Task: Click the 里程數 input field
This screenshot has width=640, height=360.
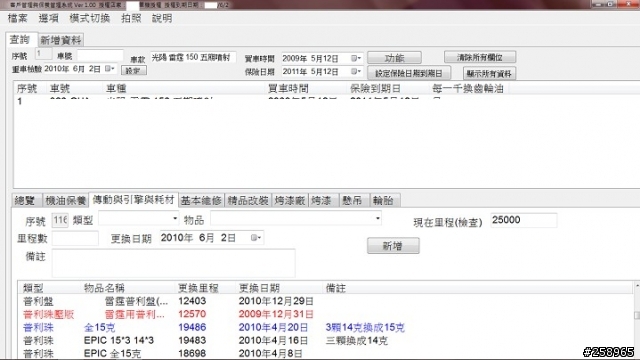Action: click(75, 238)
